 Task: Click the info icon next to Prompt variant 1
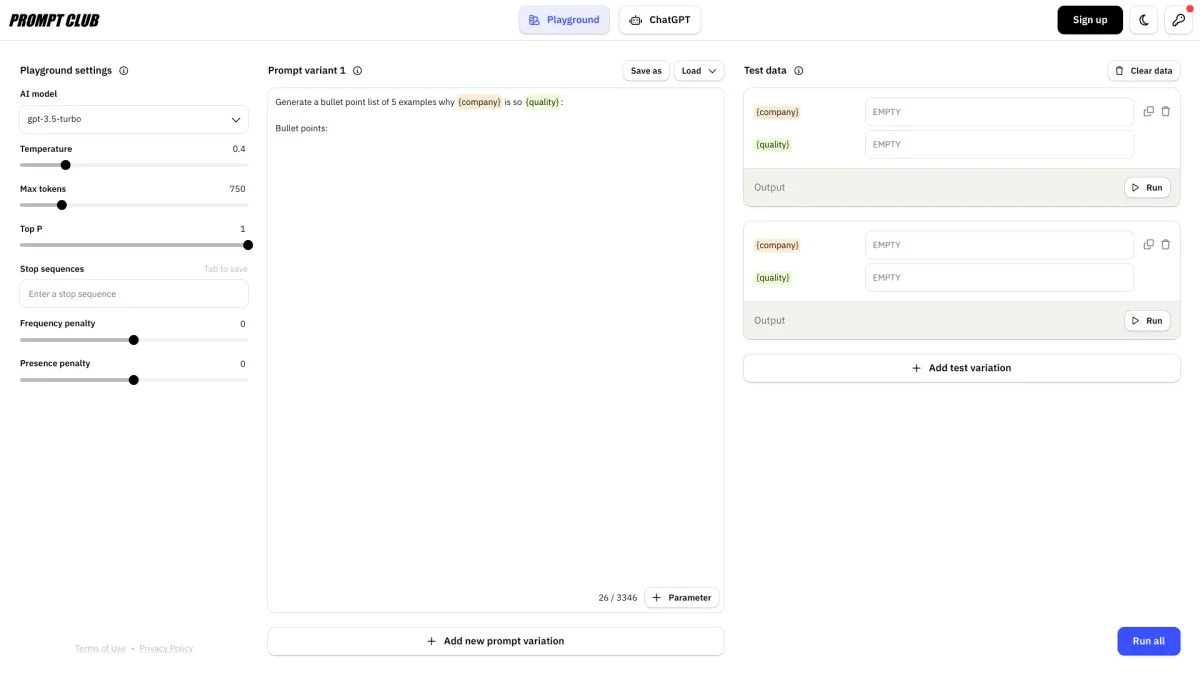pos(357,71)
